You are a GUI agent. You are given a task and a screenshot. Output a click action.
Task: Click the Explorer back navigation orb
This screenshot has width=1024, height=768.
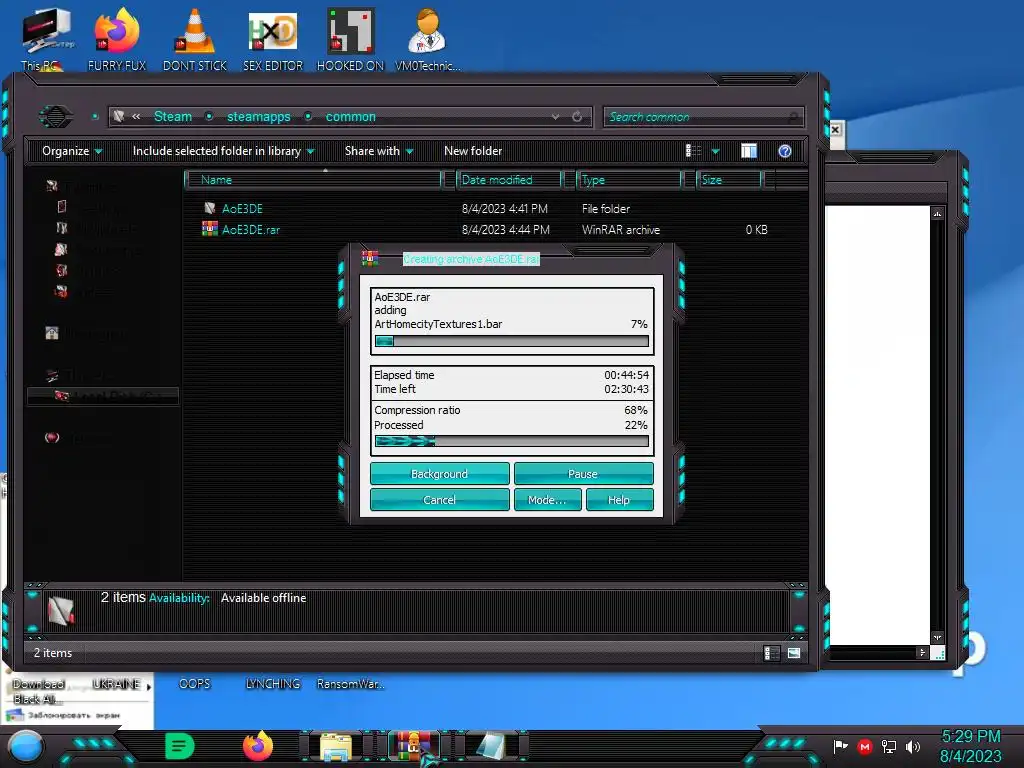56,117
